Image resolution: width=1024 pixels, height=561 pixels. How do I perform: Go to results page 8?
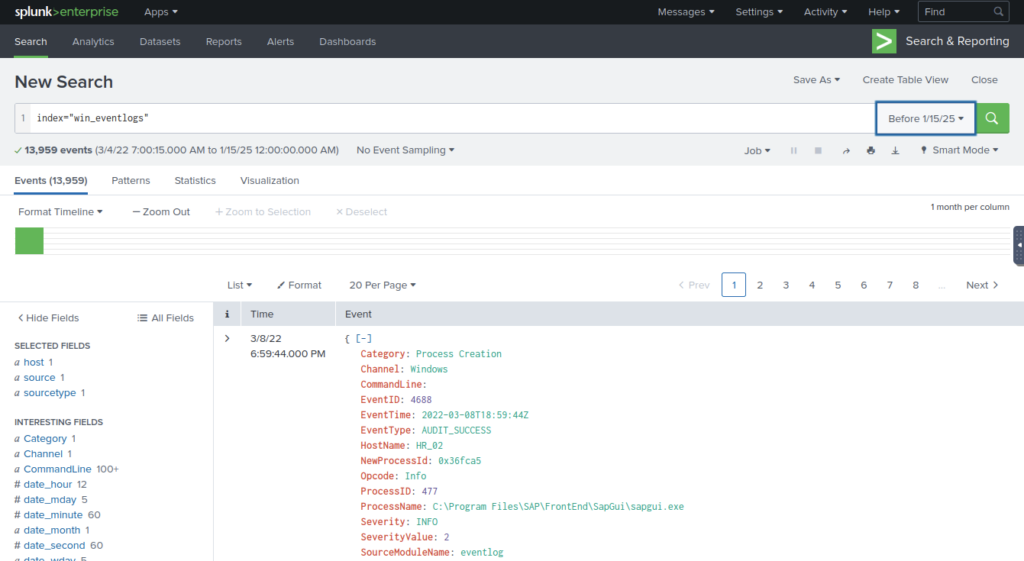pyautogui.click(x=916, y=285)
